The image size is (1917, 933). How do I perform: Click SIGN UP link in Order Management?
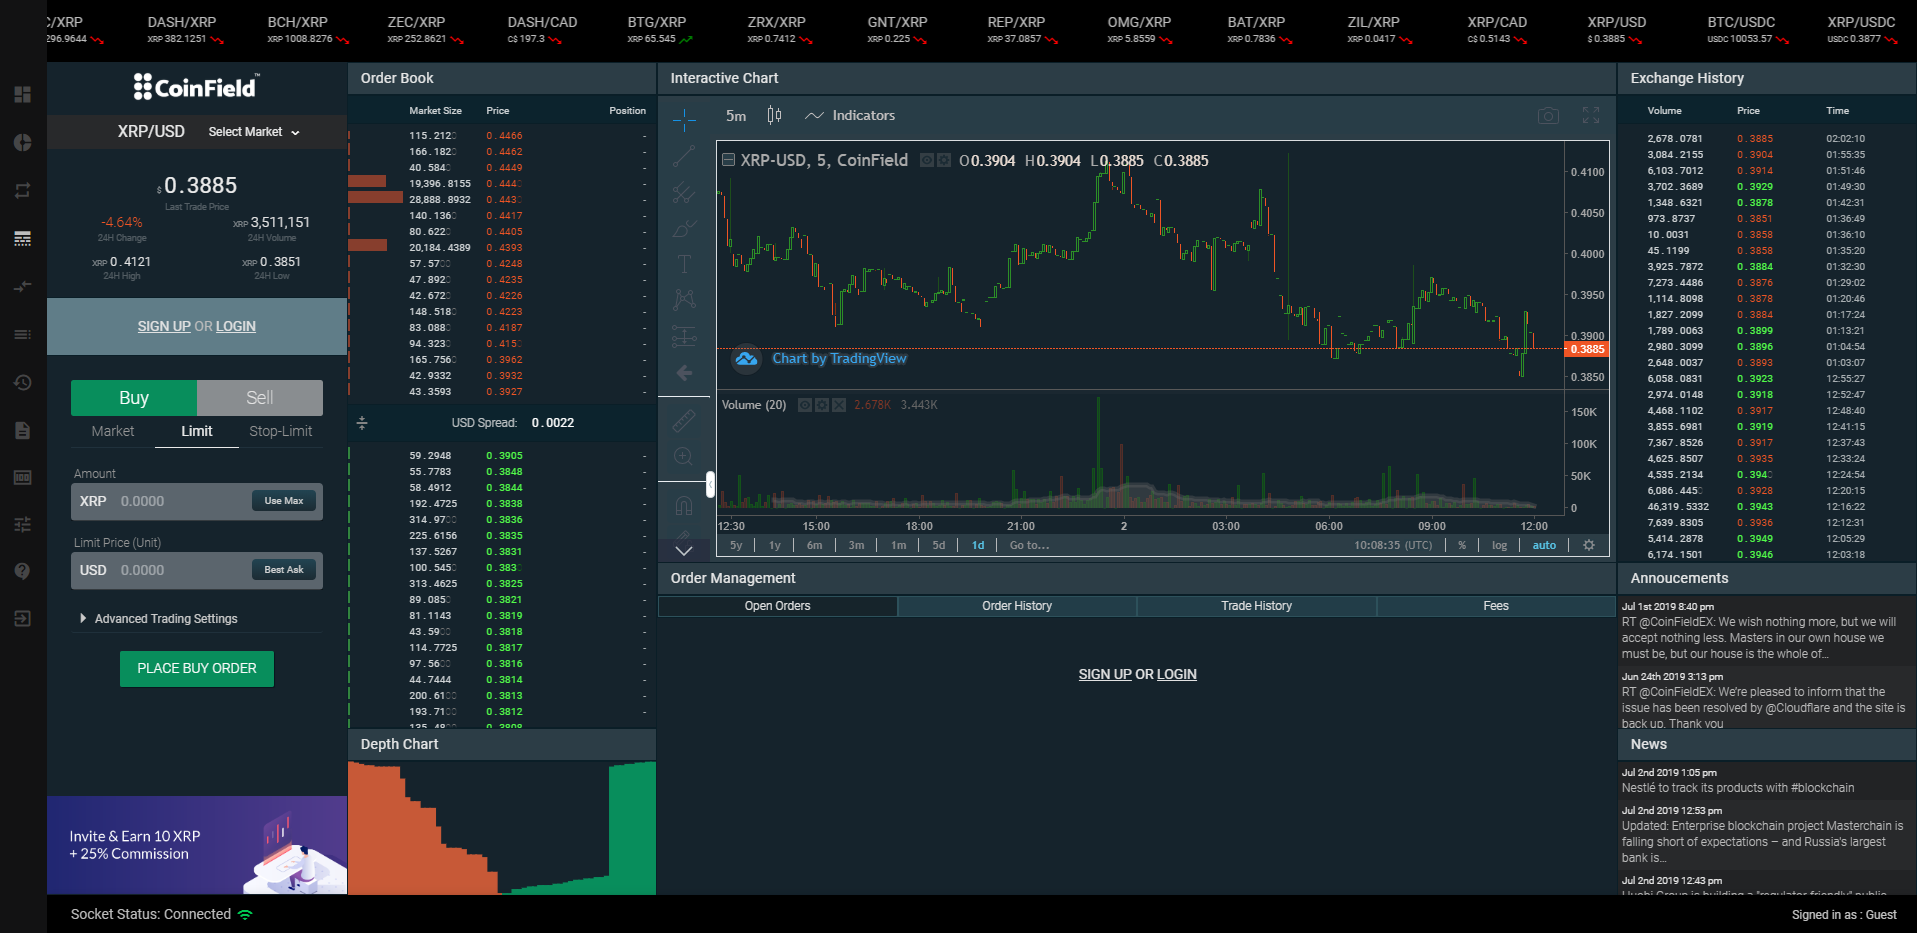(x=1105, y=675)
